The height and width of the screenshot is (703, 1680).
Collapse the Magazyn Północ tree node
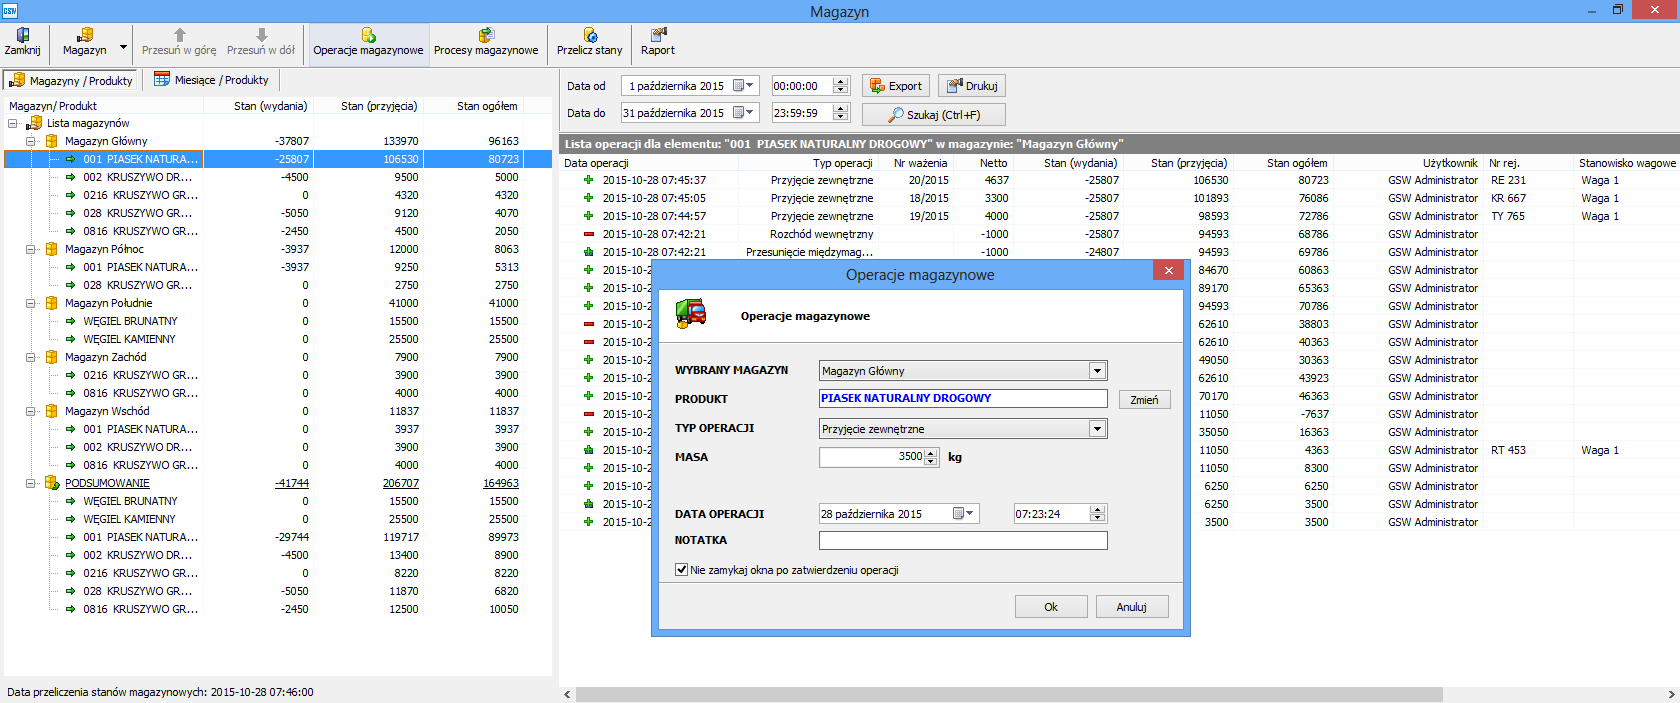[x=31, y=249]
